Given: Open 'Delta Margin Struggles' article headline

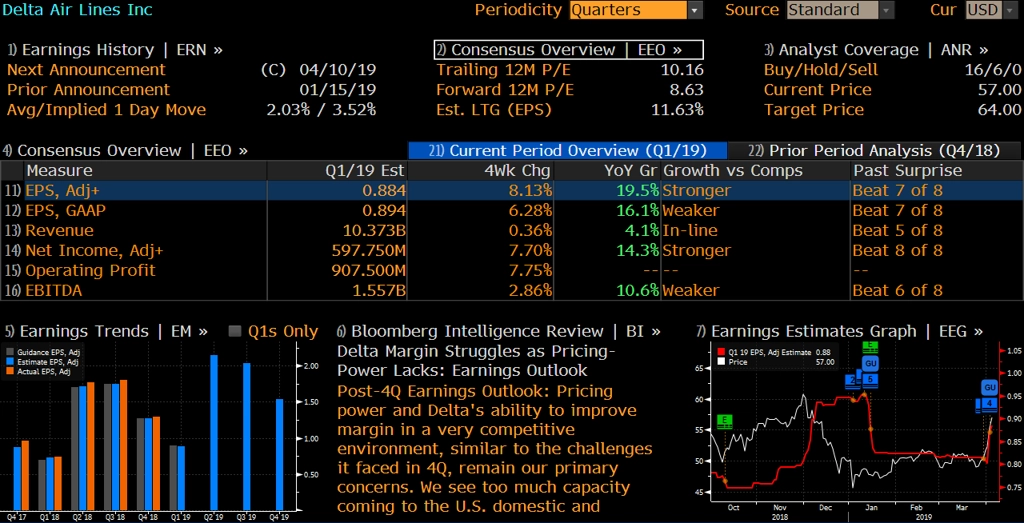Looking at the screenshot, I should click(476, 361).
